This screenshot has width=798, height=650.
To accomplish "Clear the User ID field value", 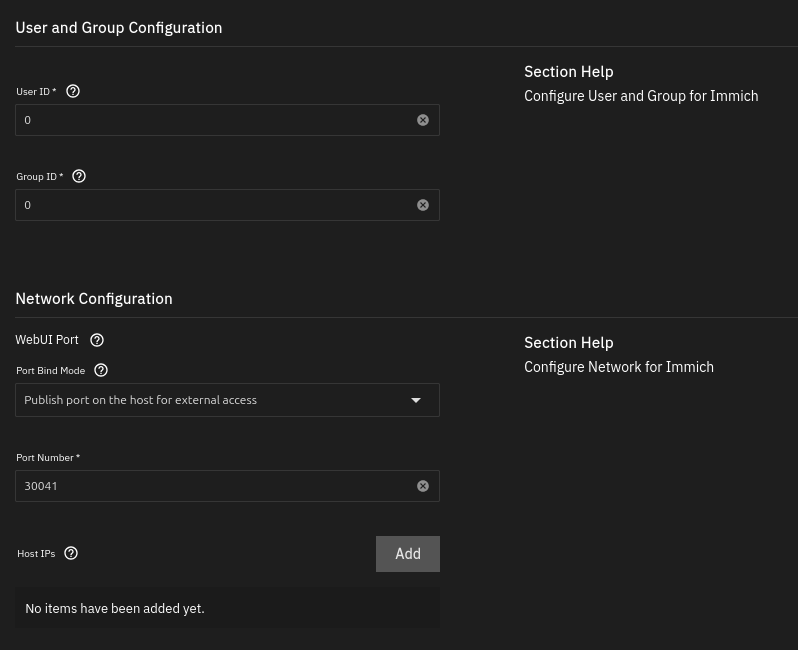I will 423,120.
